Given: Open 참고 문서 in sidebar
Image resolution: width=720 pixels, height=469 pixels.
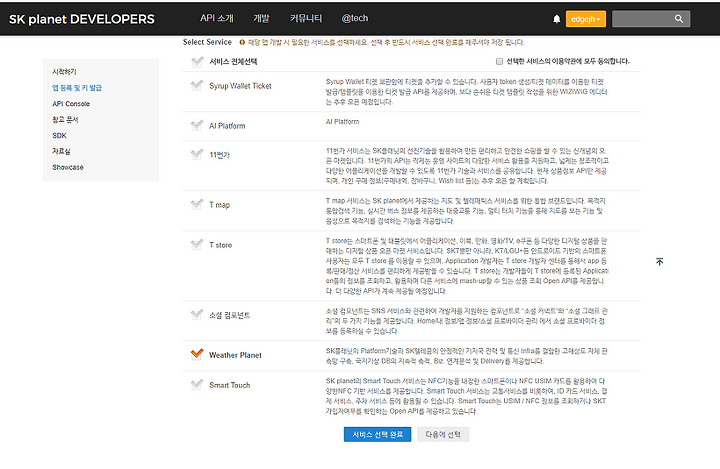Looking at the screenshot, I should [x=65, y=119].
